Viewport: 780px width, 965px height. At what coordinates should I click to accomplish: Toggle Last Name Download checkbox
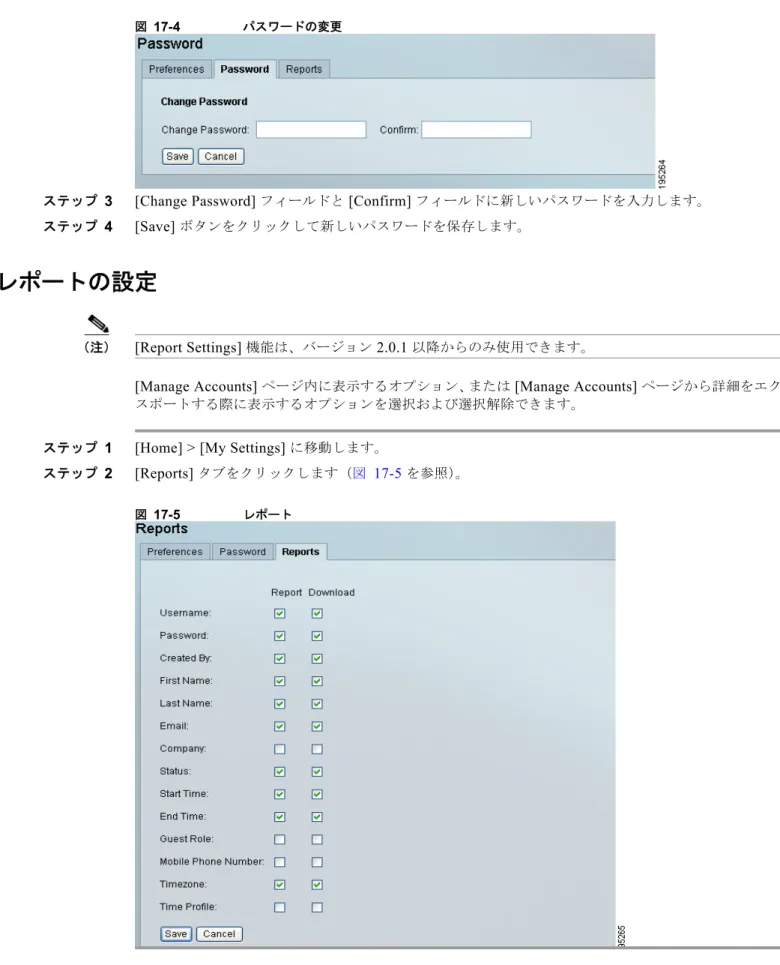click(317, 703)
